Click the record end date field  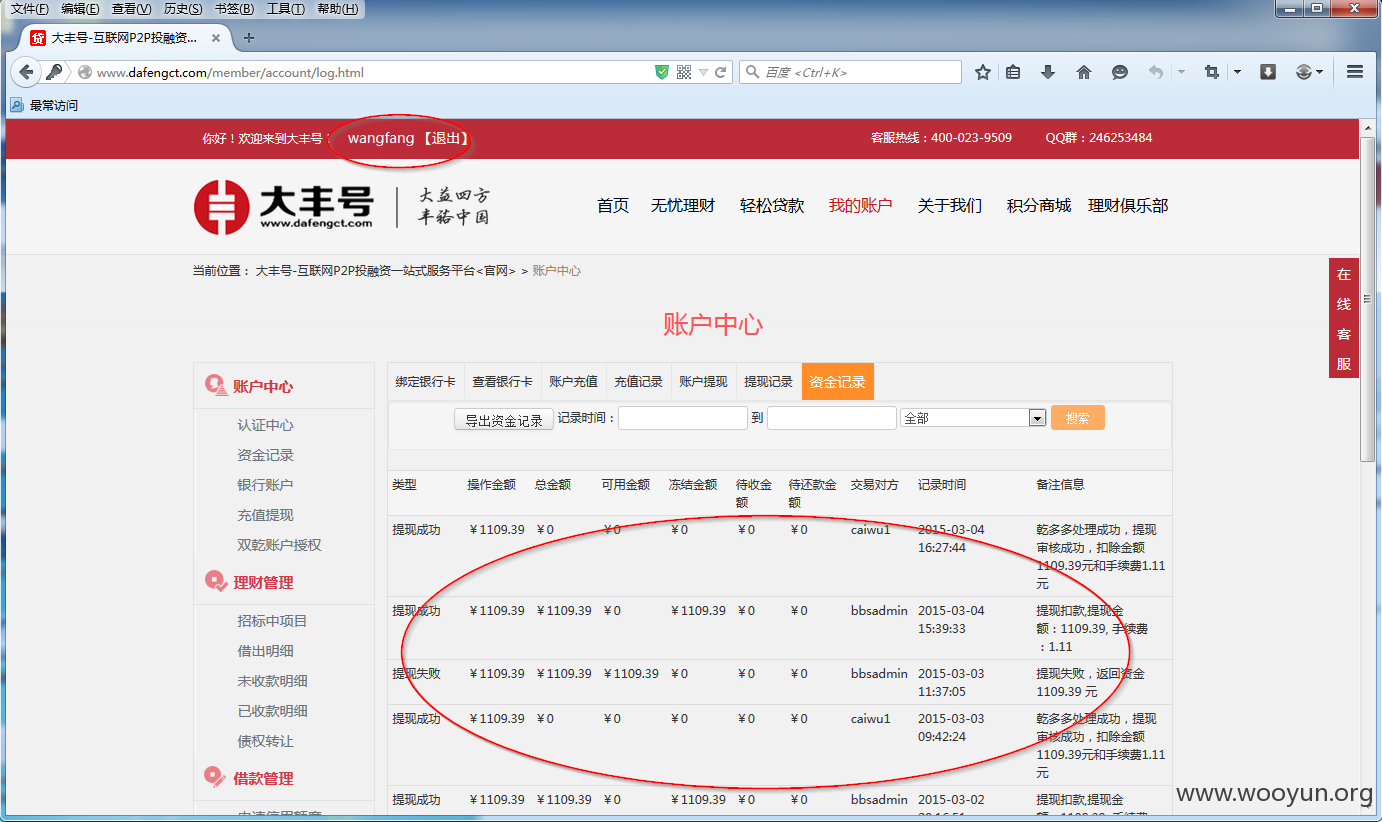pos(832,418)
